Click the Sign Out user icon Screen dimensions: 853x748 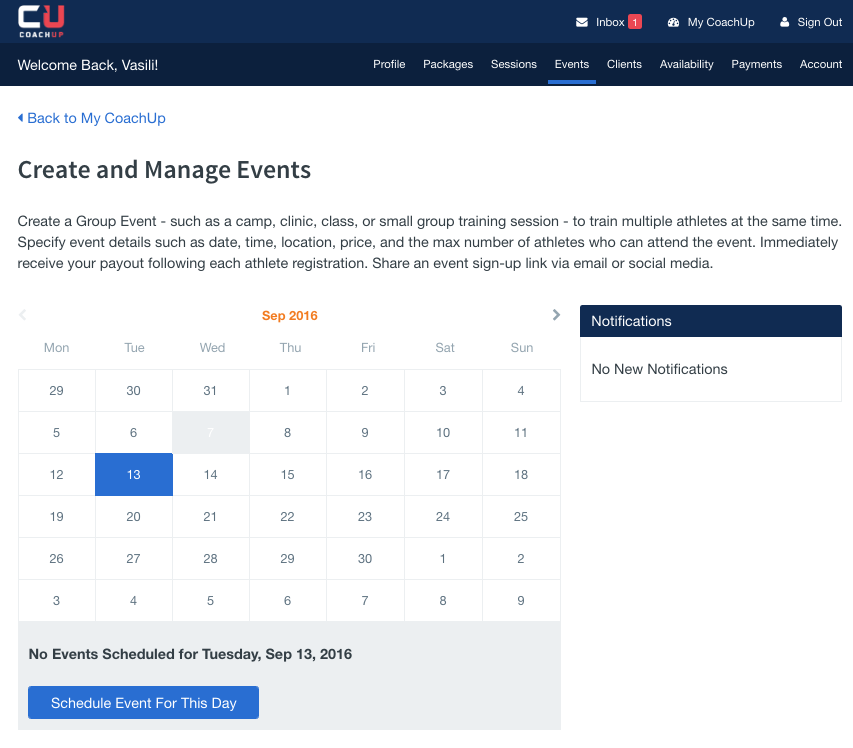pos(784,22)
